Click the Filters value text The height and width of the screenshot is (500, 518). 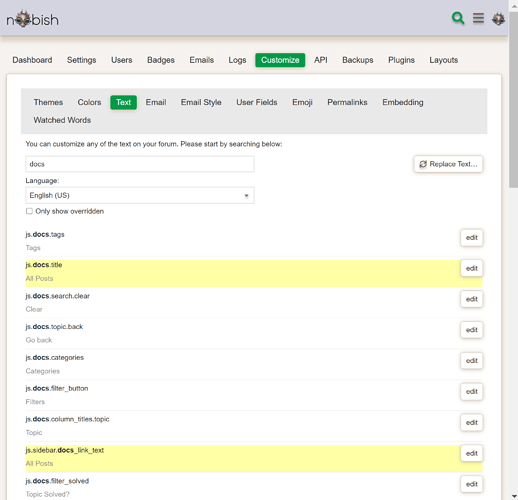tap(35, 402)
